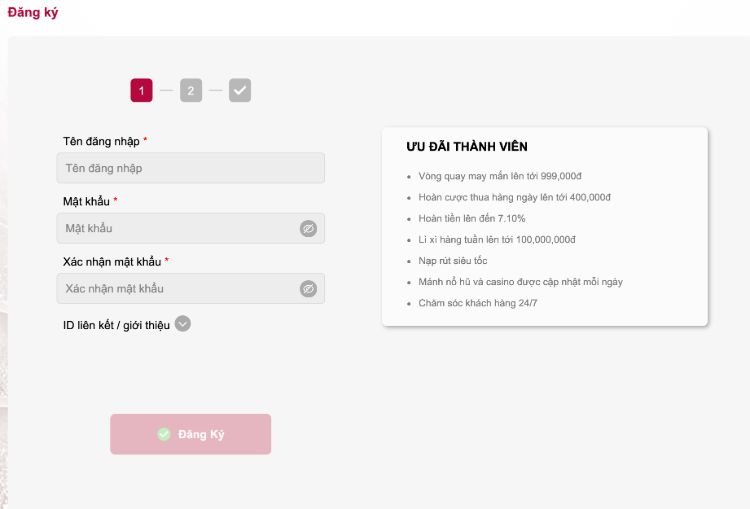Click the Nạp rút siêu tốc list item
Image resolution: width=750 pixels, height=509 pixels.
click(x=453, y=261)
